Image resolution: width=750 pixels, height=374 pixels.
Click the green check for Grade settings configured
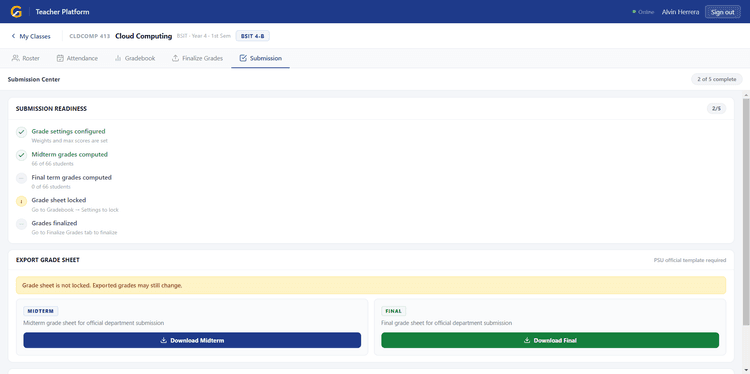tap(22, 132)
